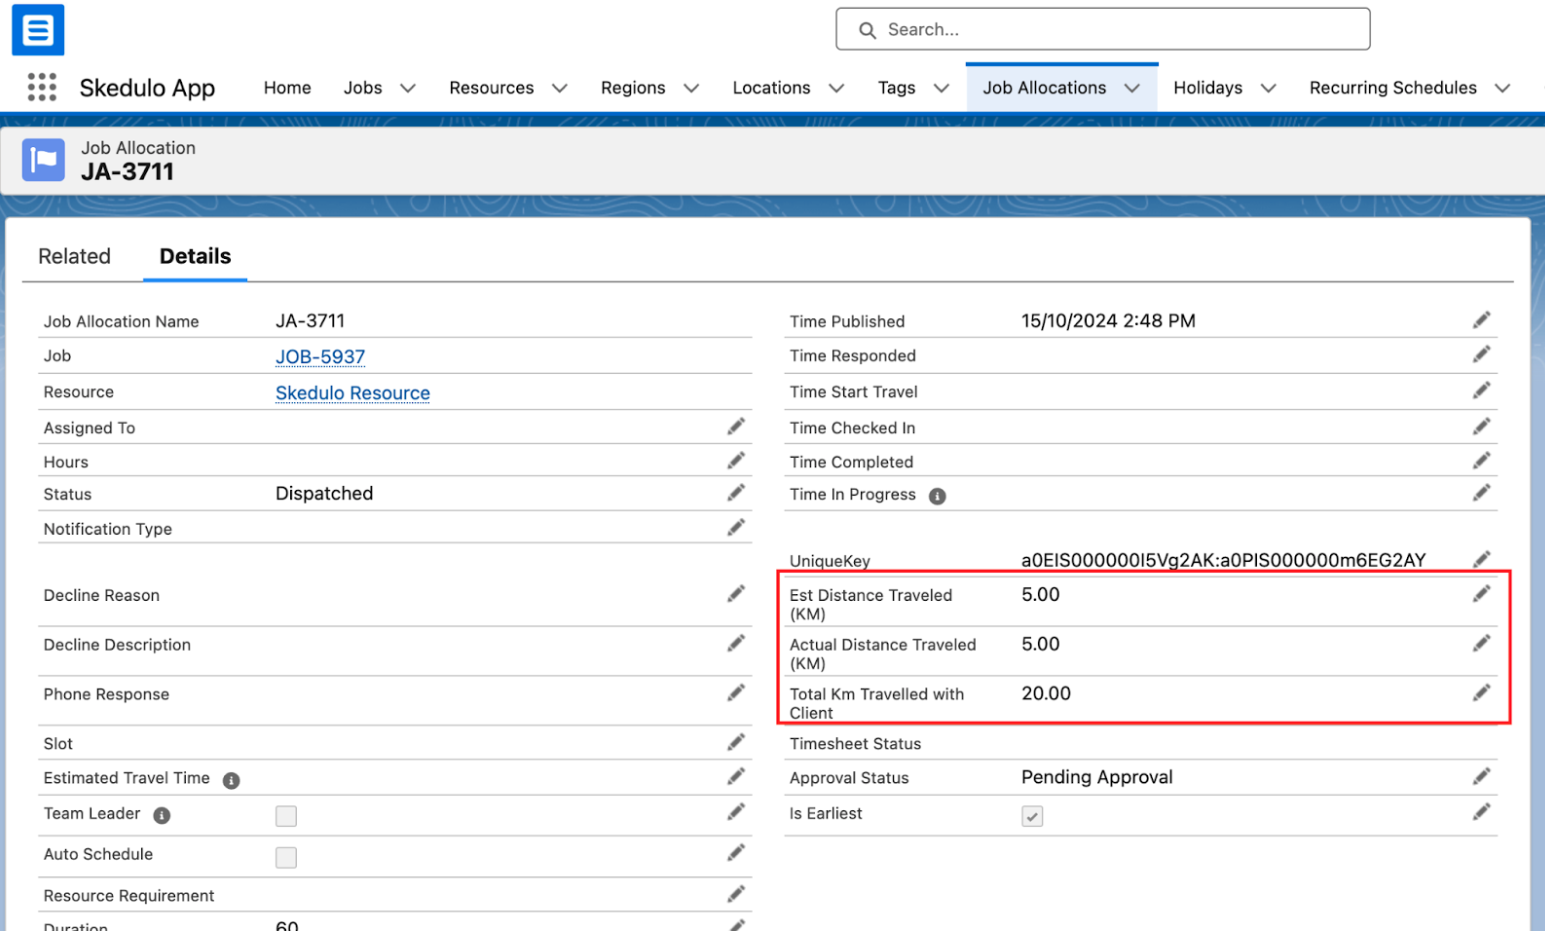Edit the Slot field pencil
This screenshot has height=931, width=1545.
pyautogui.click(x=736, y=742)
